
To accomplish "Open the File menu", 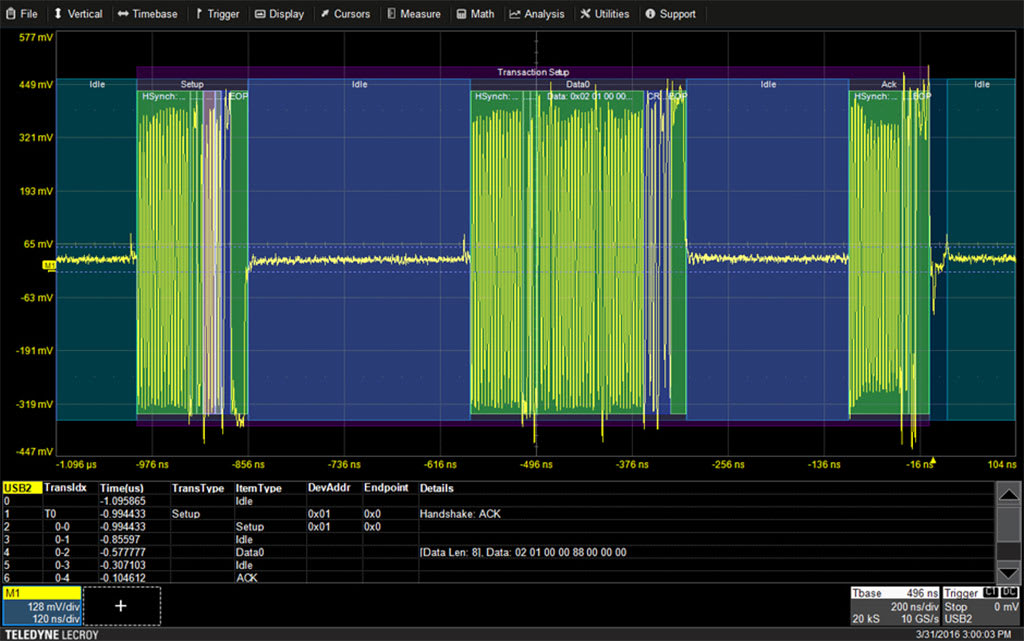I will click(22, 14).
